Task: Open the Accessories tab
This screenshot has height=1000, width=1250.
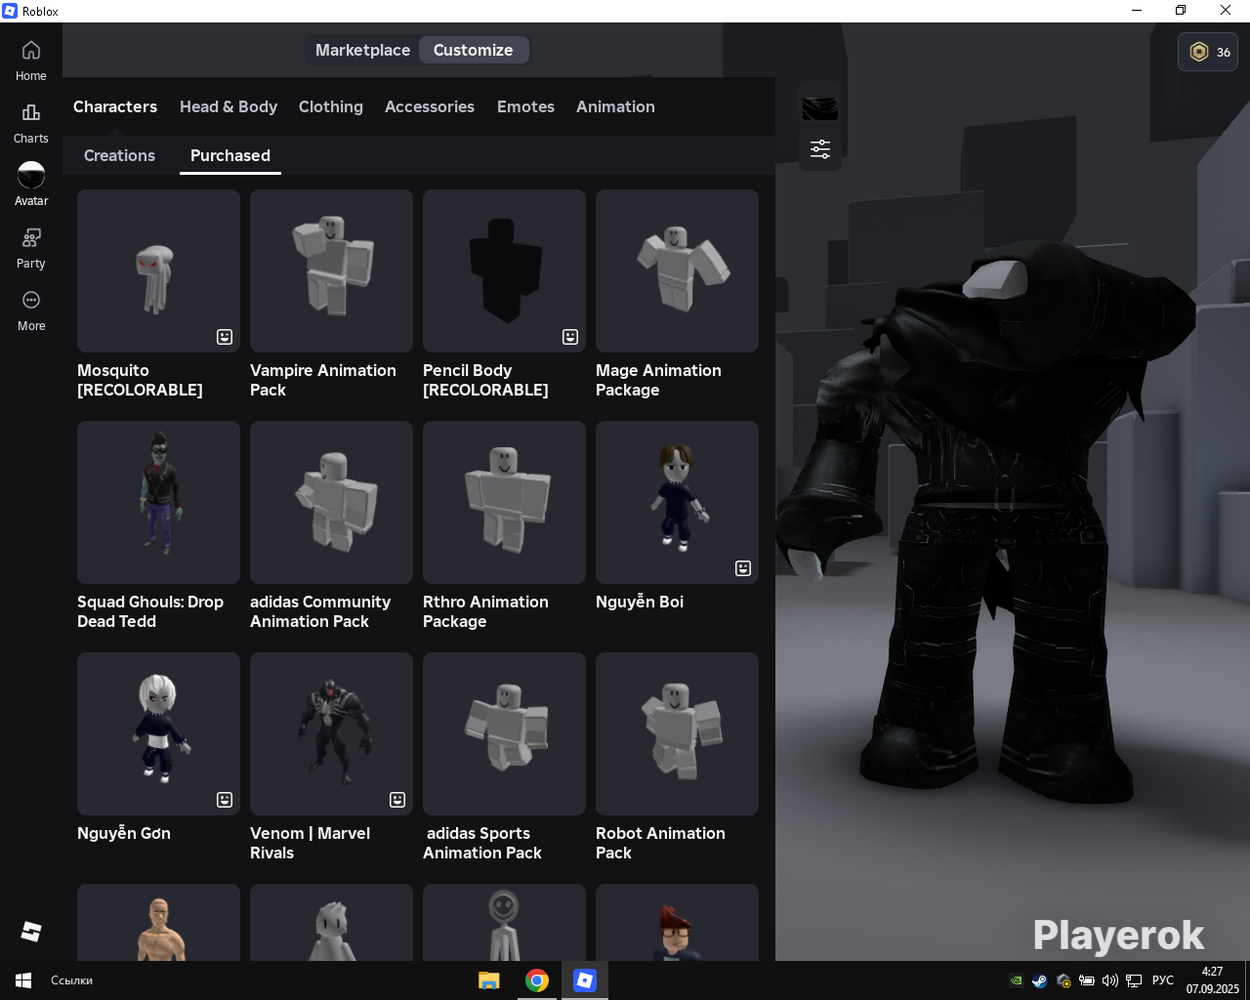Action: pyautogui.click(x=430, y=107)
